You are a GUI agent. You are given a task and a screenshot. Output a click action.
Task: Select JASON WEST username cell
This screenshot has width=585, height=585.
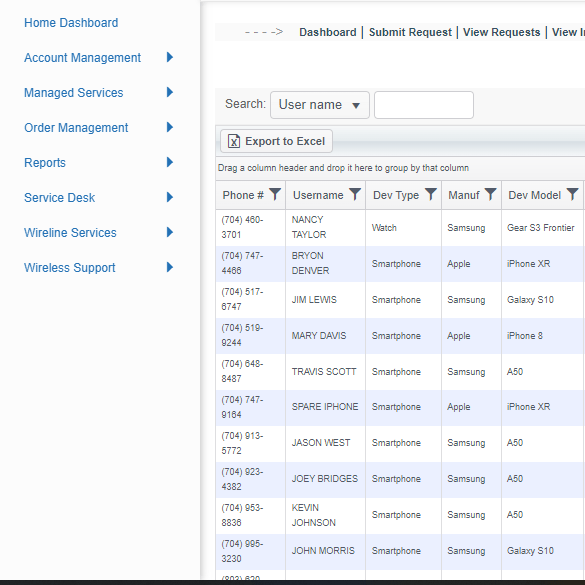pyautogui.click(x=325, y=443)
